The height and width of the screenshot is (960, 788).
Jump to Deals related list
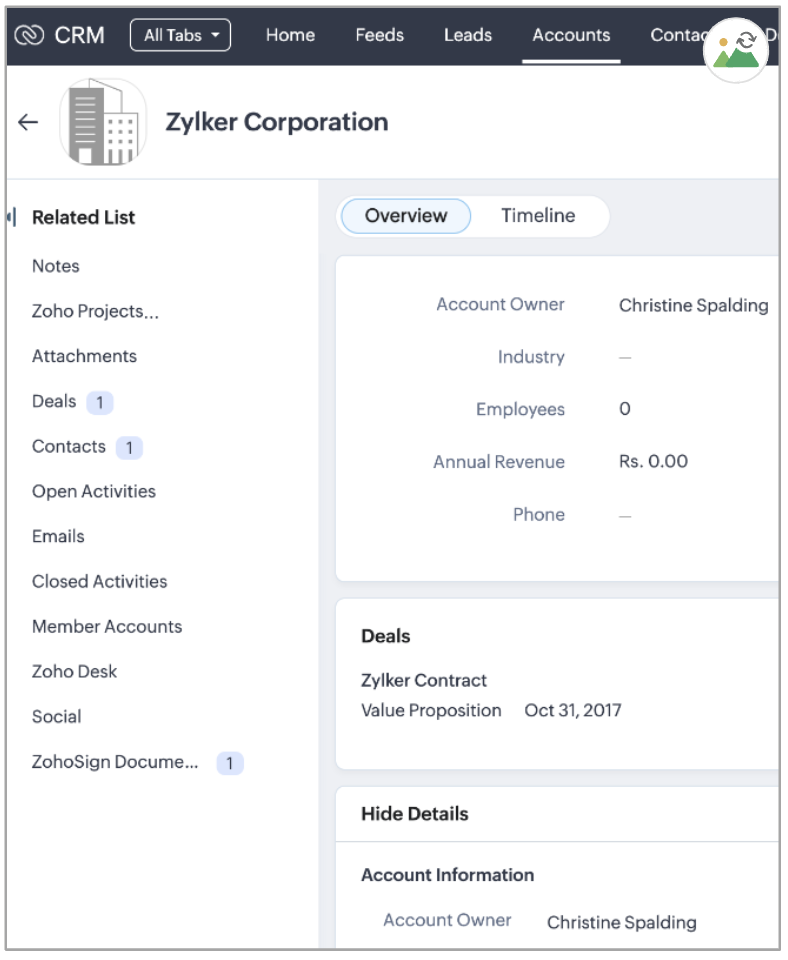[54, 401]
